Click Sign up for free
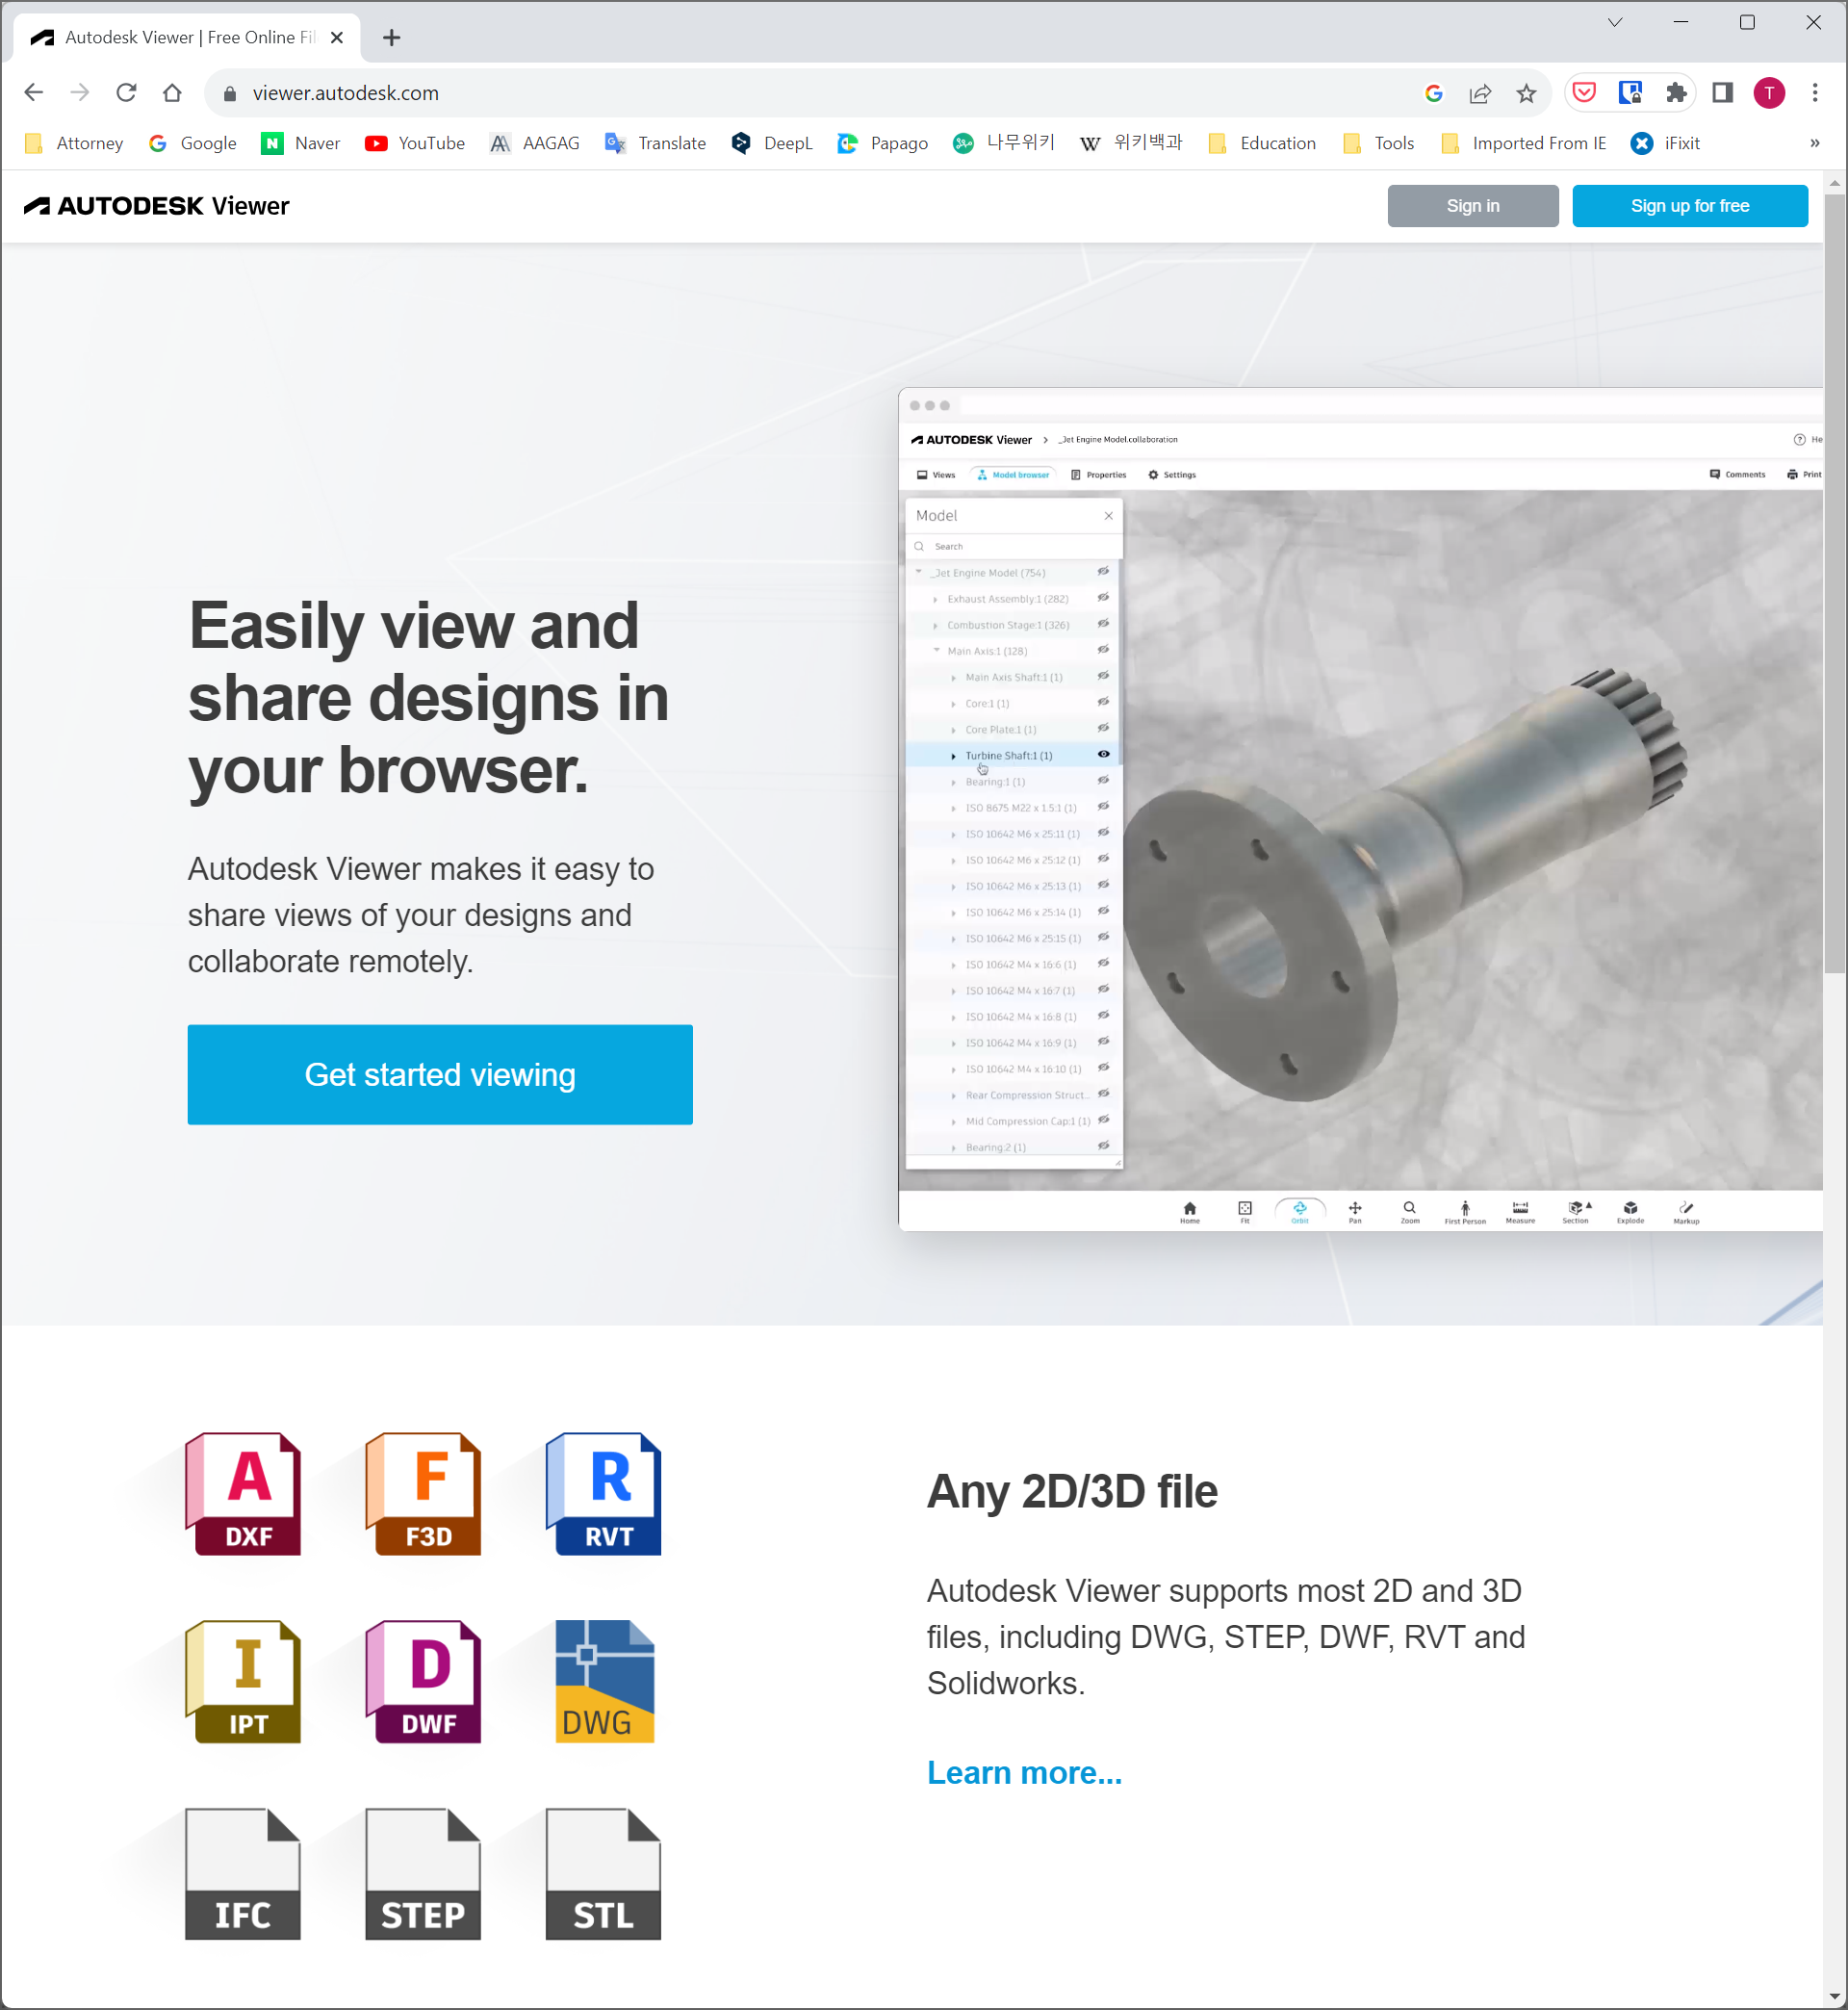The image size is (1848, 2010). 1689,206
